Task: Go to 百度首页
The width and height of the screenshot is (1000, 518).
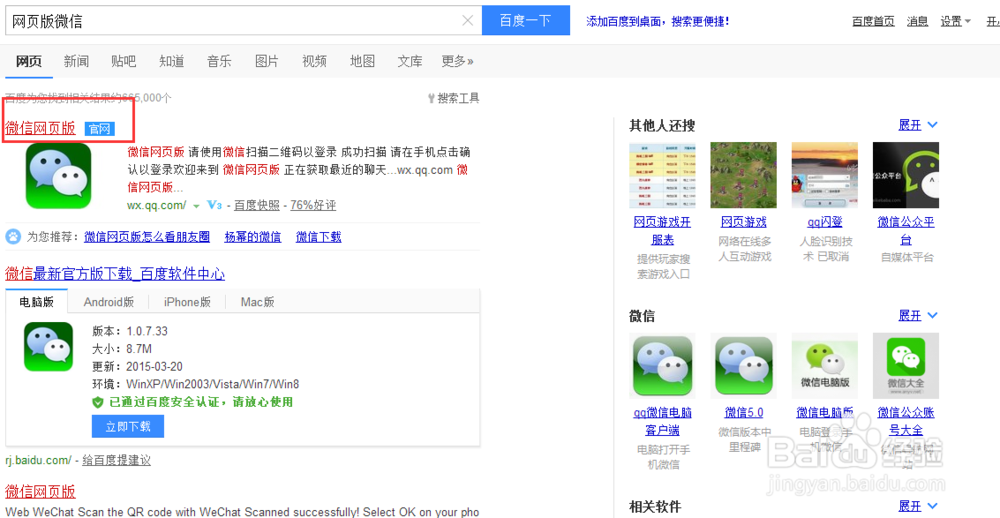Action: [x=873, y=21]
